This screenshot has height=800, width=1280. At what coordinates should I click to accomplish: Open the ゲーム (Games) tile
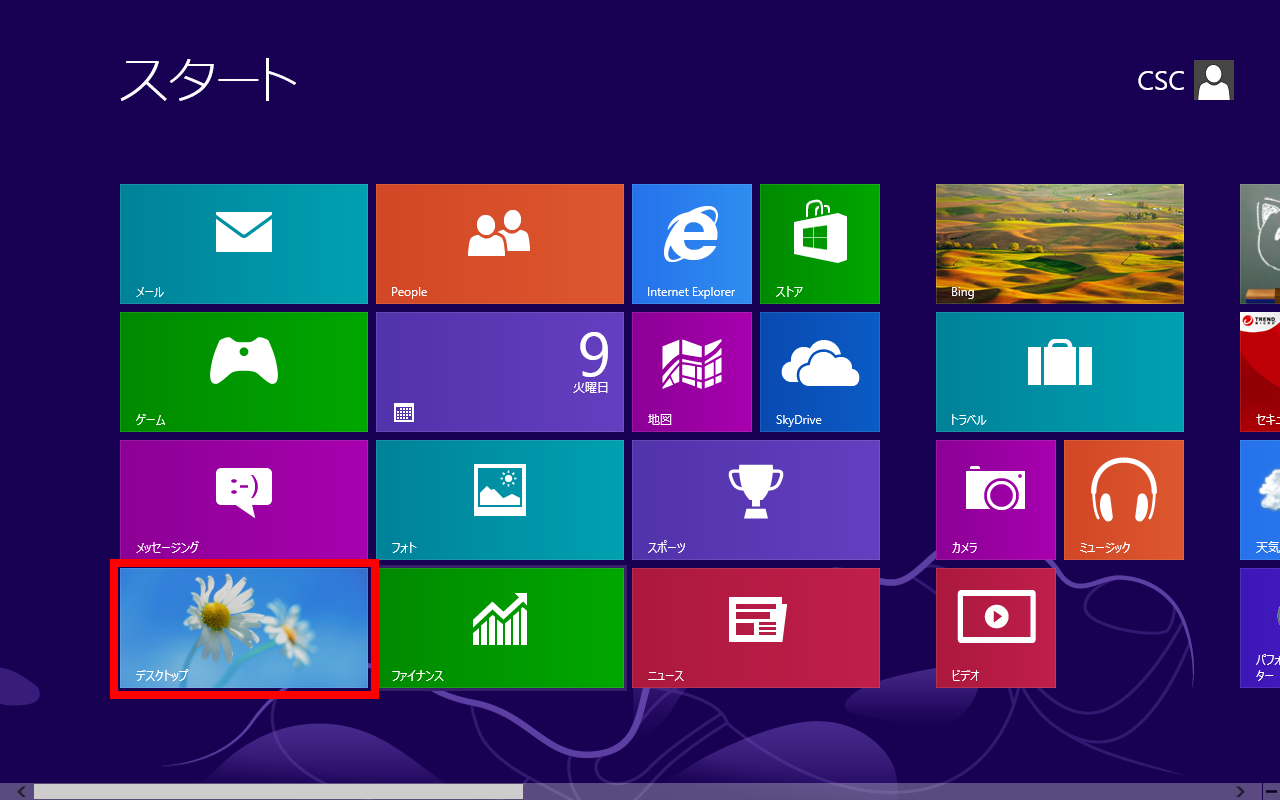pos(244,372)
